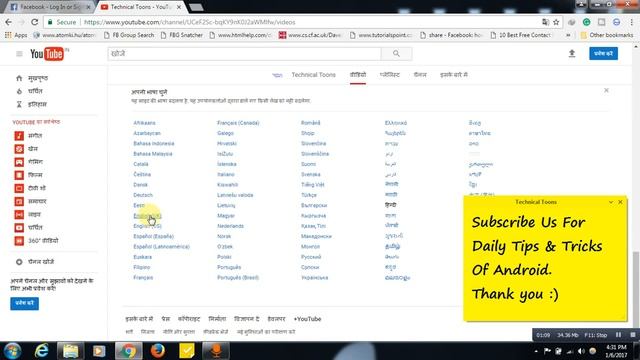
Task: Choose English (UK) language
Action: (147, 216)
